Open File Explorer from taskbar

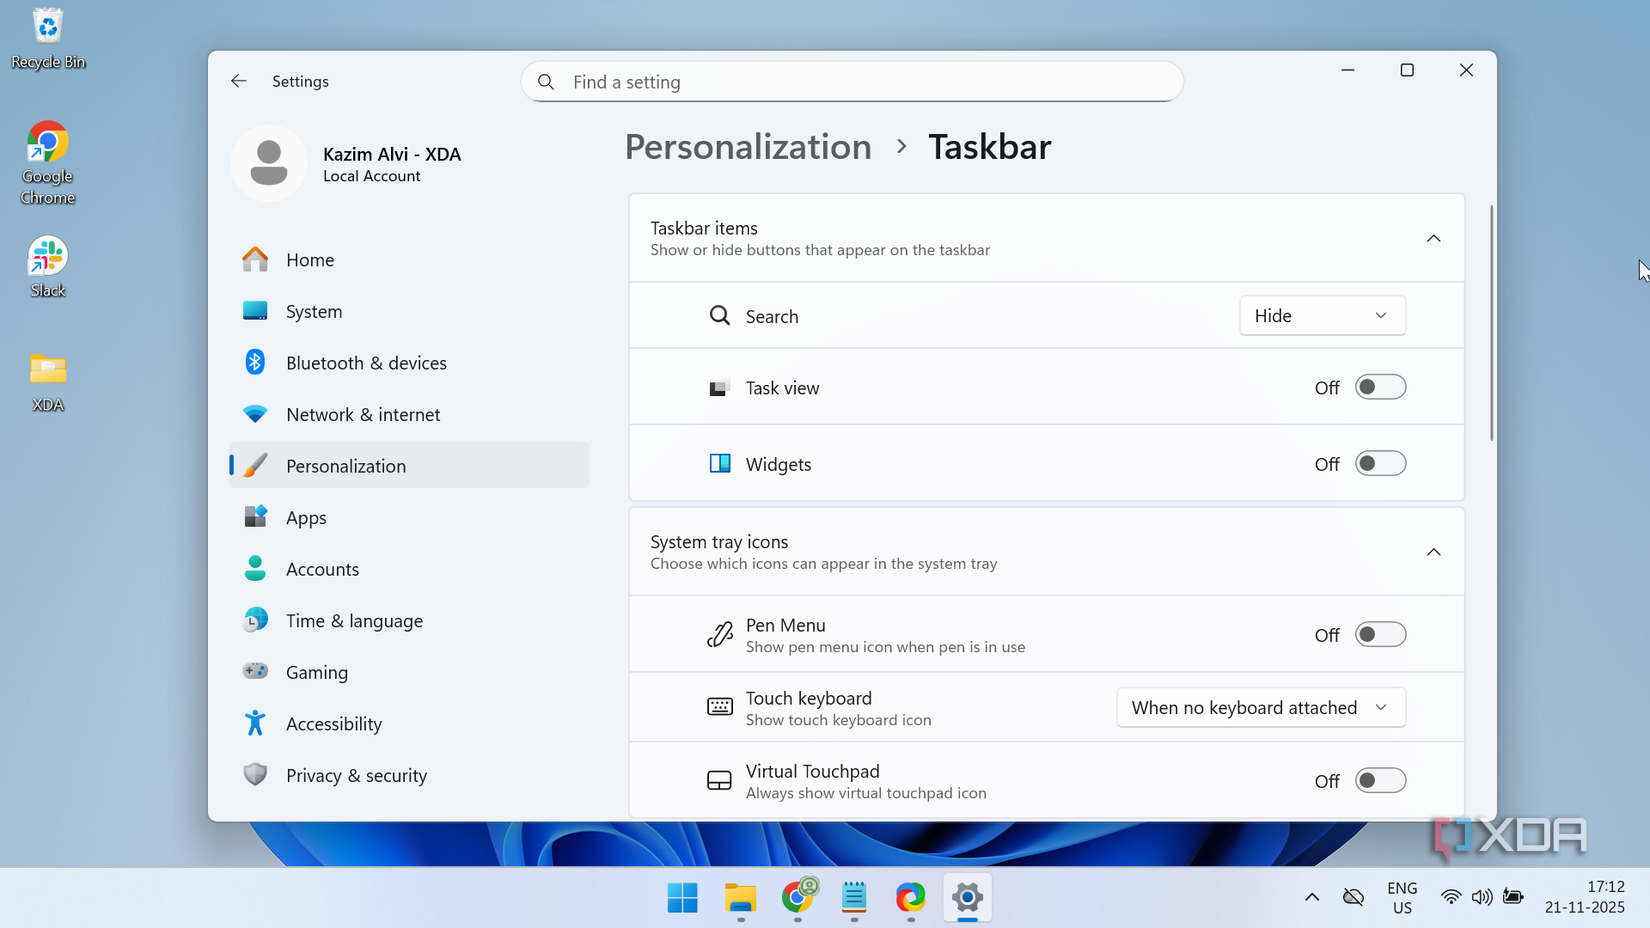740,898
